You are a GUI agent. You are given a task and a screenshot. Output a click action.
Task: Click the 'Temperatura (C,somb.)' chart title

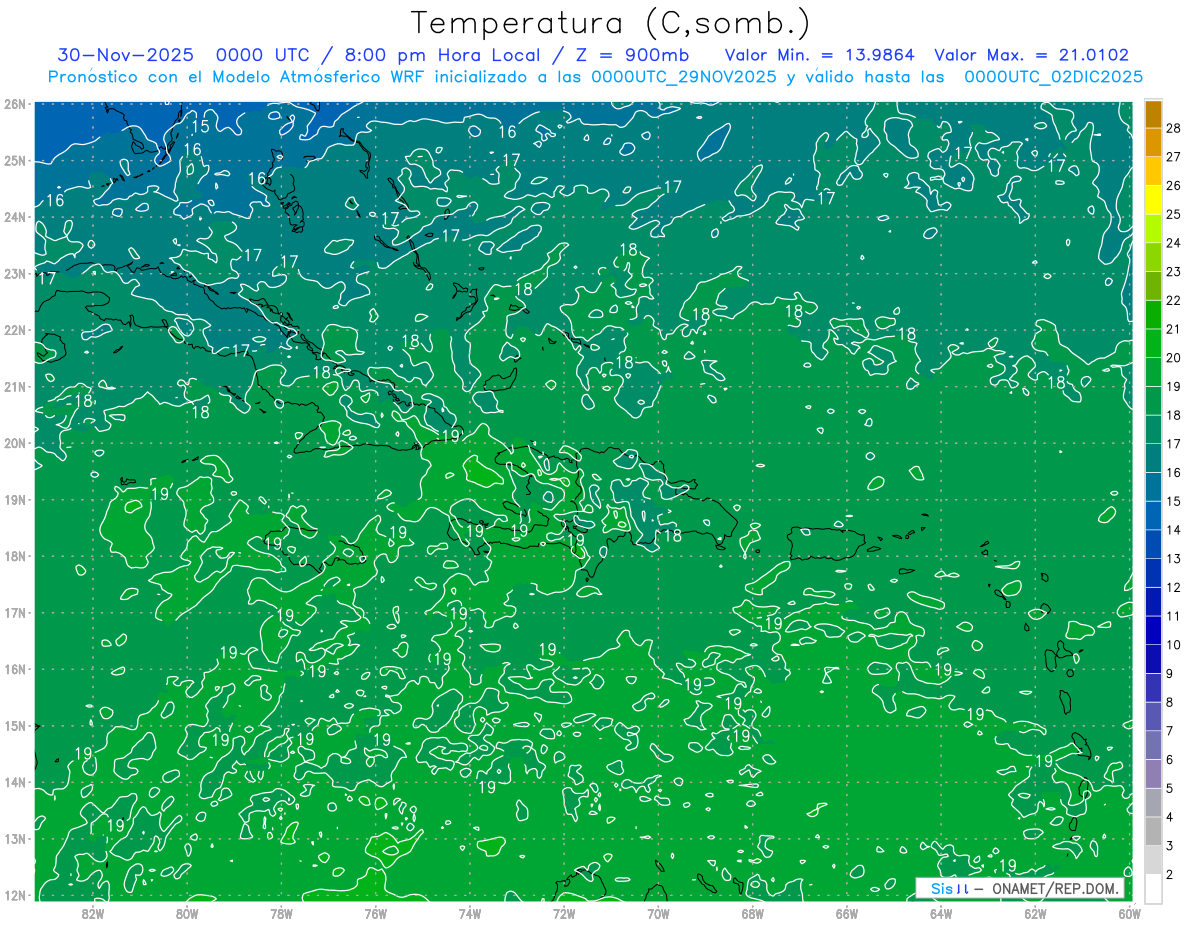[610, 23]
